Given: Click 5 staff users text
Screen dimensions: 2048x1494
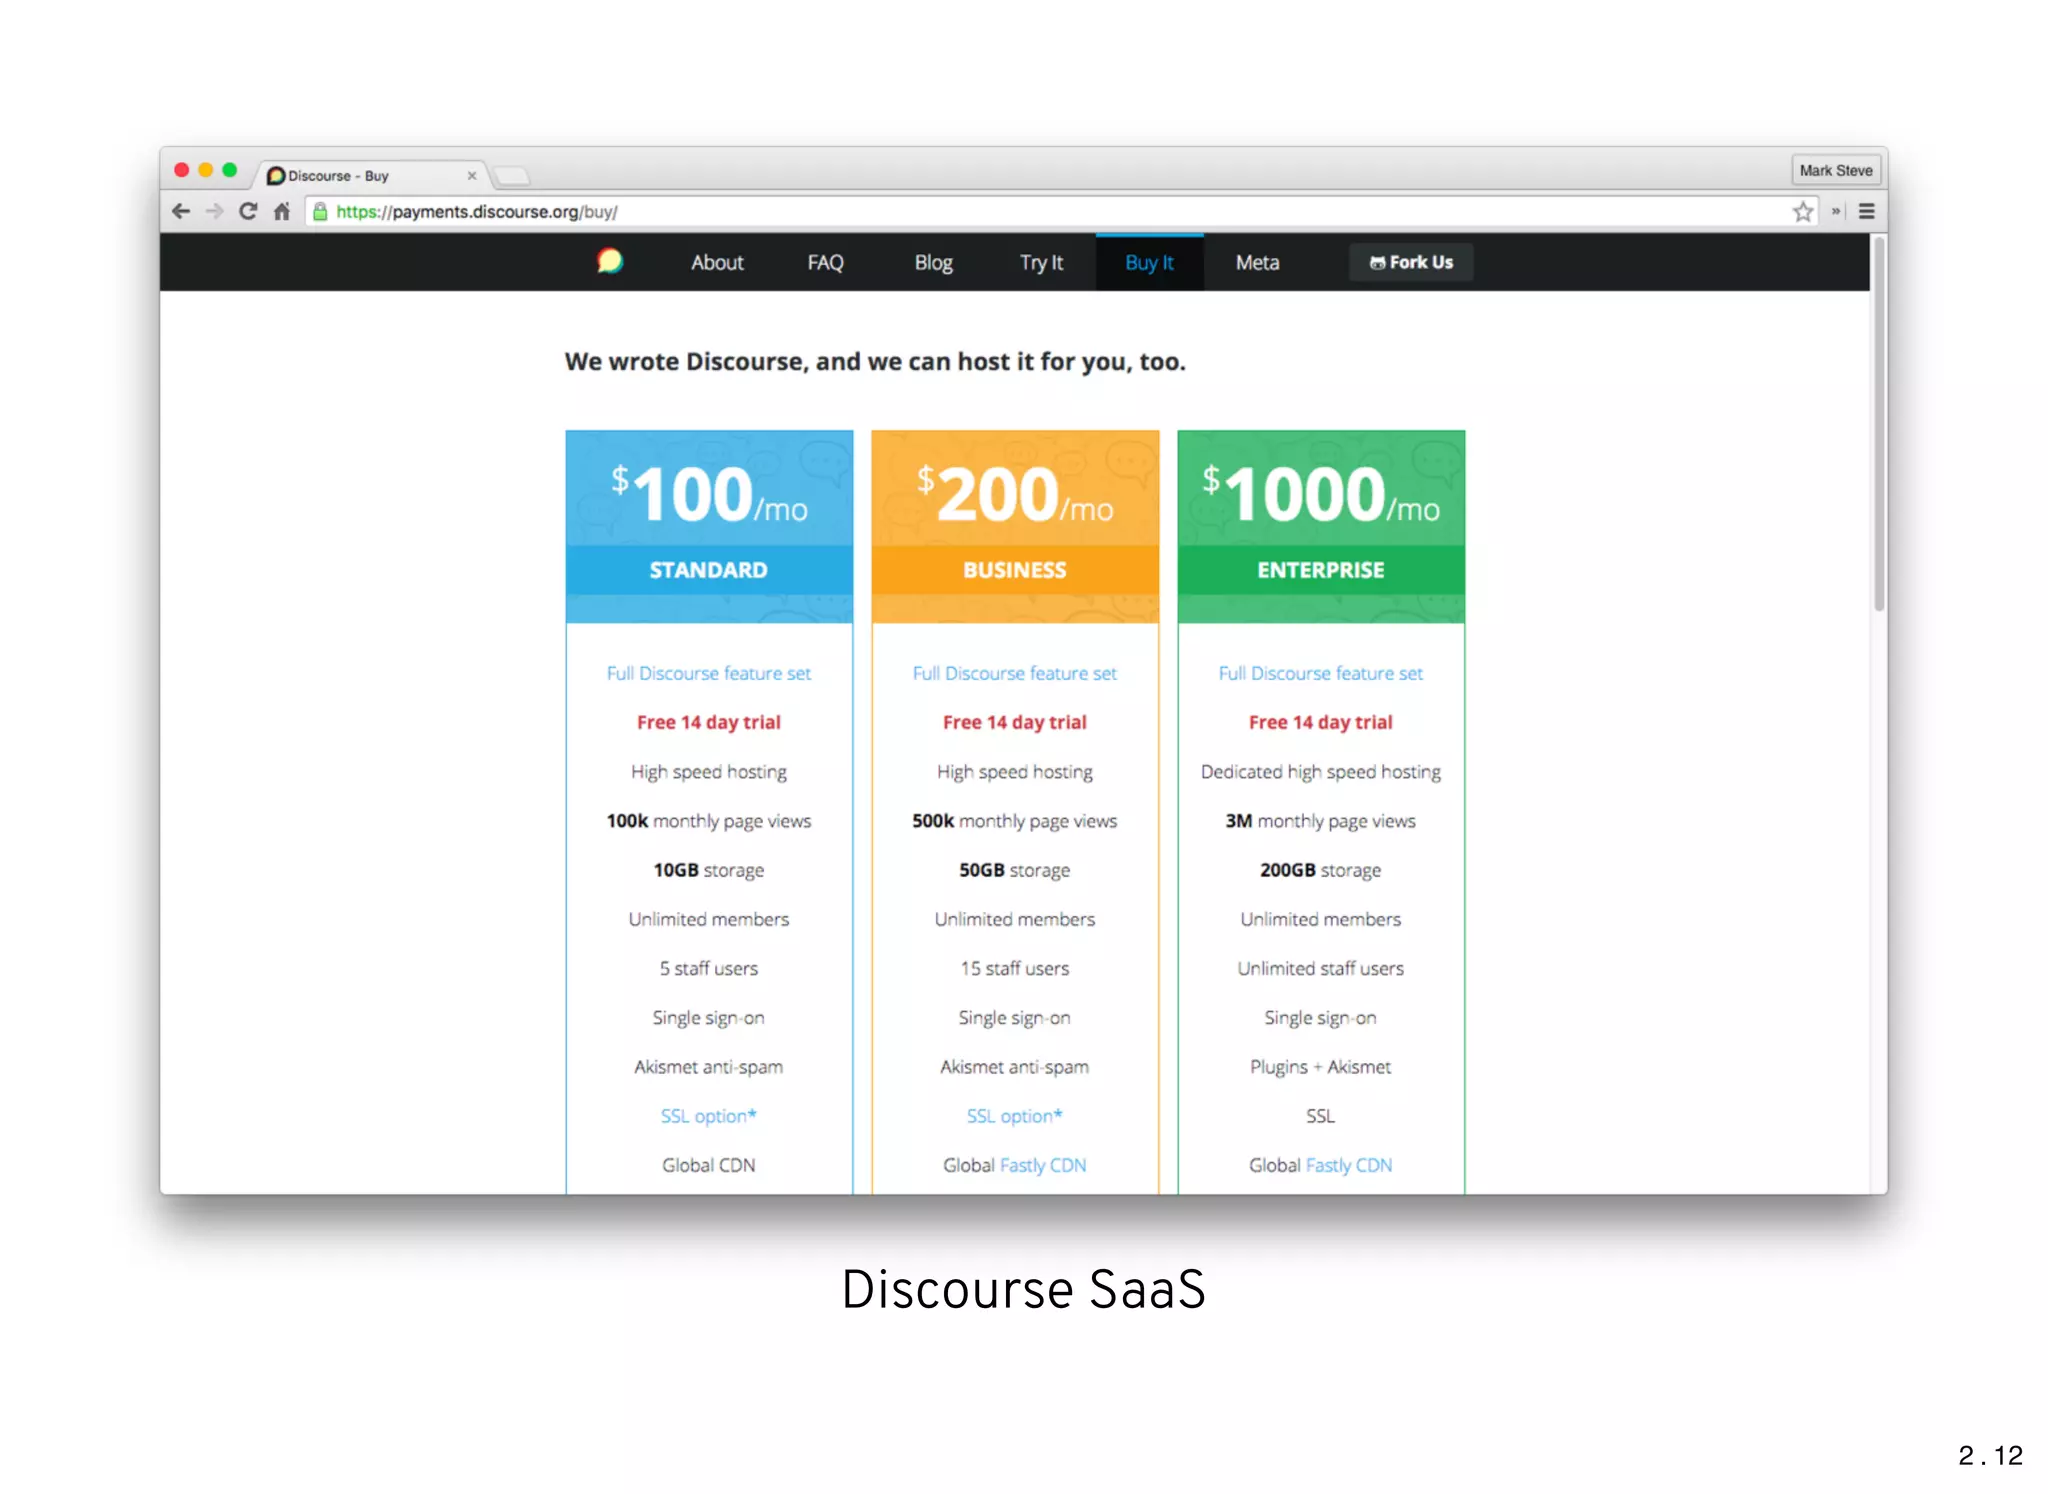Looking at the screenshot, I should coord(709,968).
